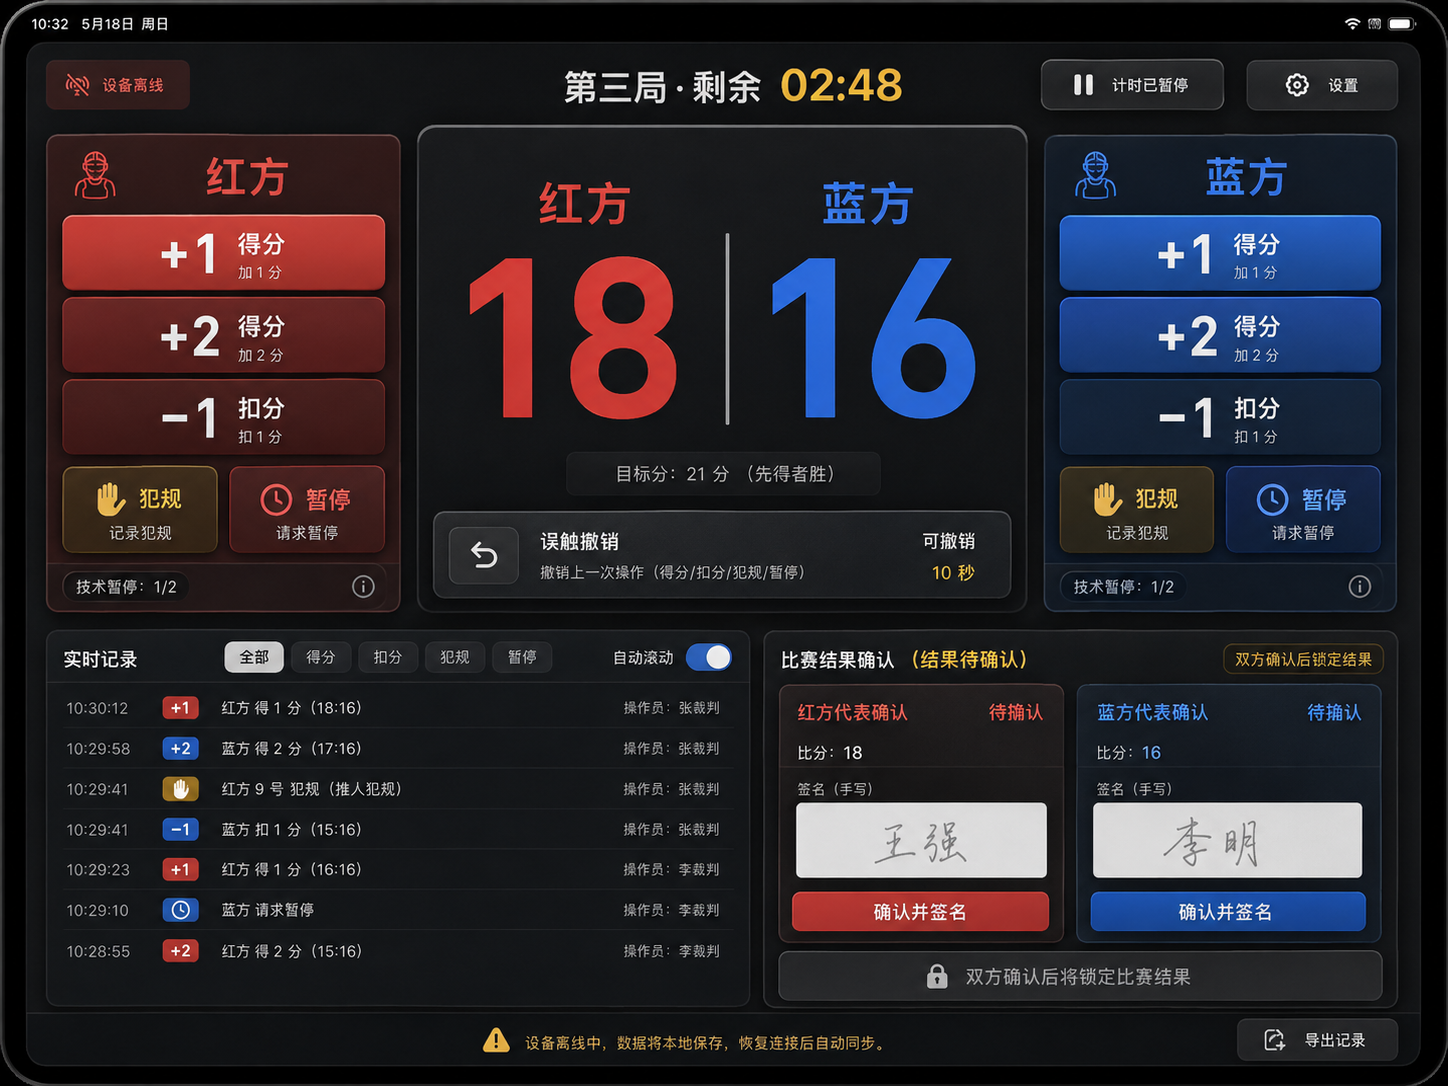The height and width of the screenshot is (1086, 1448).
Task: Click the 误触撤销 undo arrow icon
Action: tap(484, 555)
